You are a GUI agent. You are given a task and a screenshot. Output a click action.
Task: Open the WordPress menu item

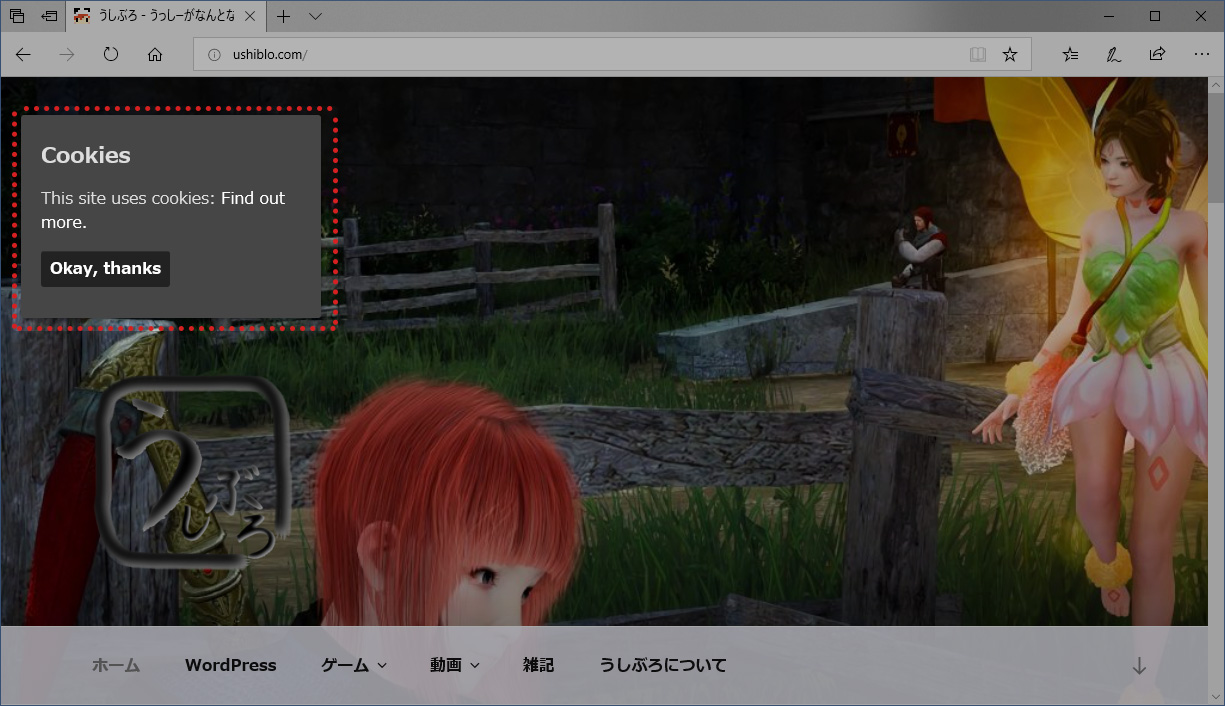tap(230, 665)
